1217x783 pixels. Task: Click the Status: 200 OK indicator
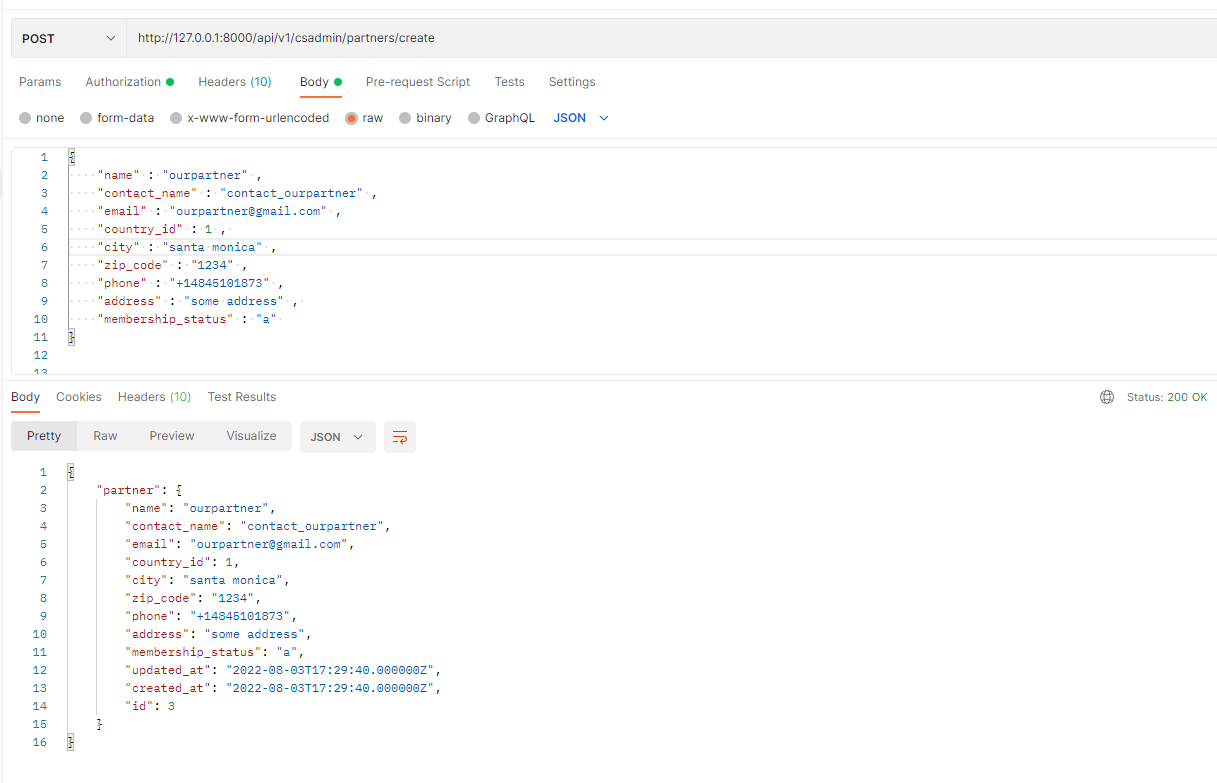pyautogui.click(x=1167, y=397)
